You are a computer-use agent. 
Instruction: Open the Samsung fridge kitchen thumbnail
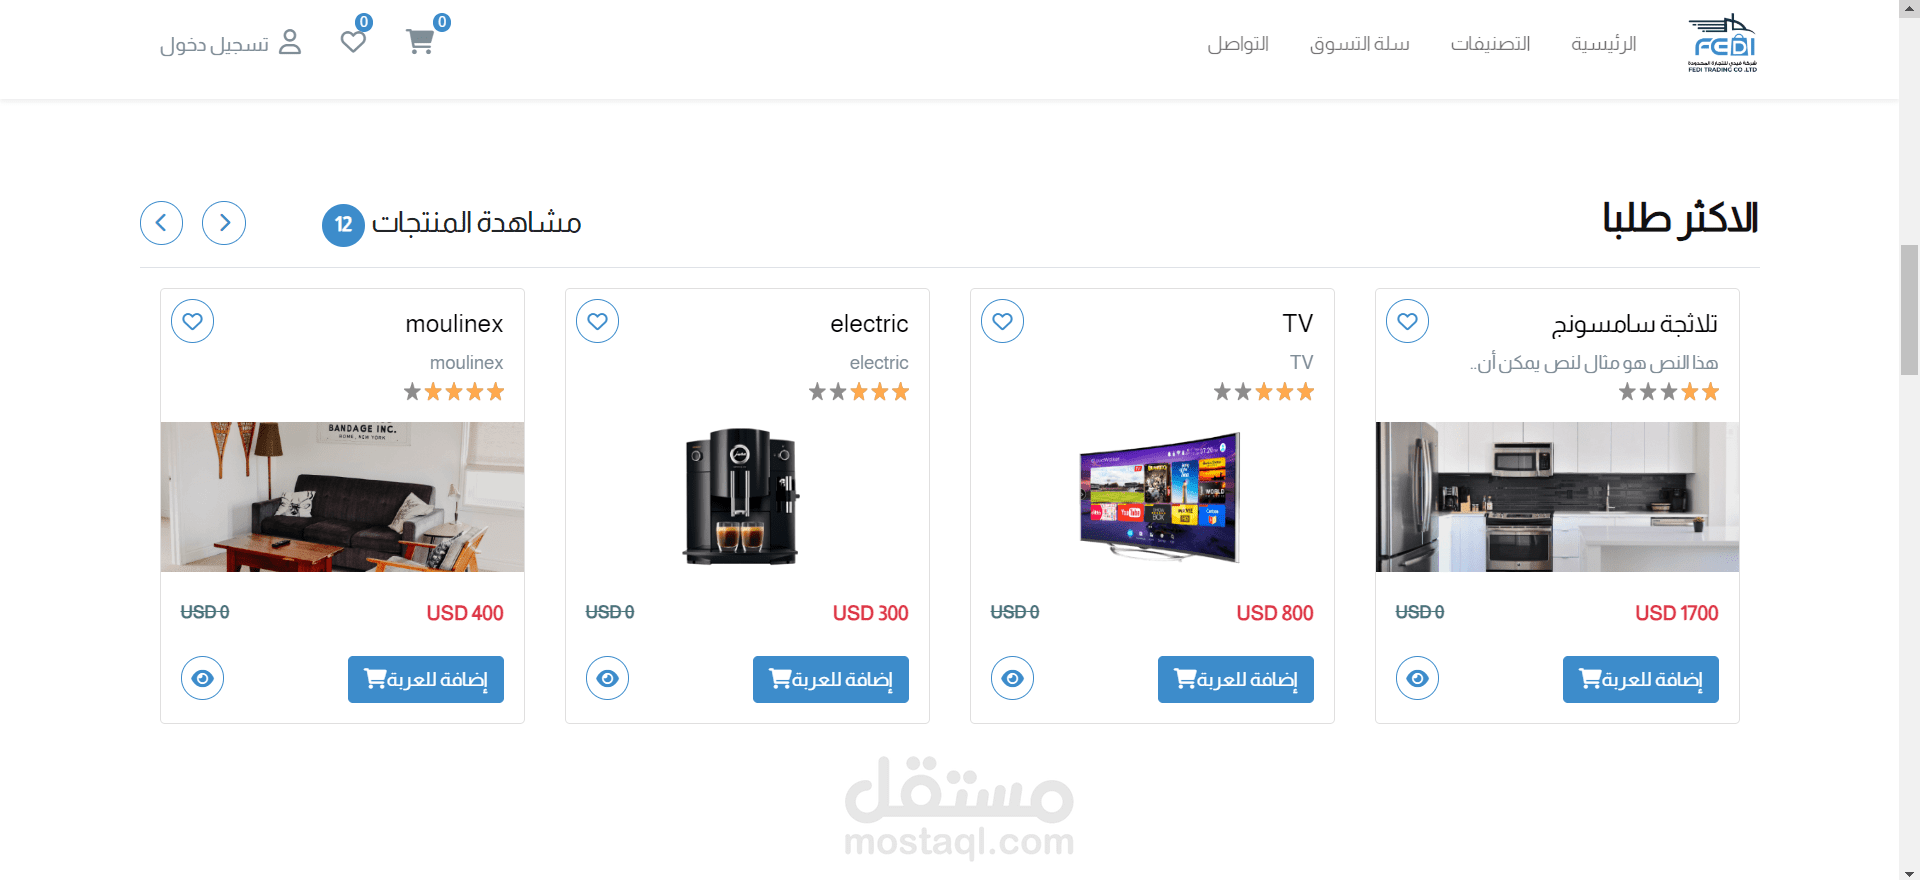(x=1557, y=497)
